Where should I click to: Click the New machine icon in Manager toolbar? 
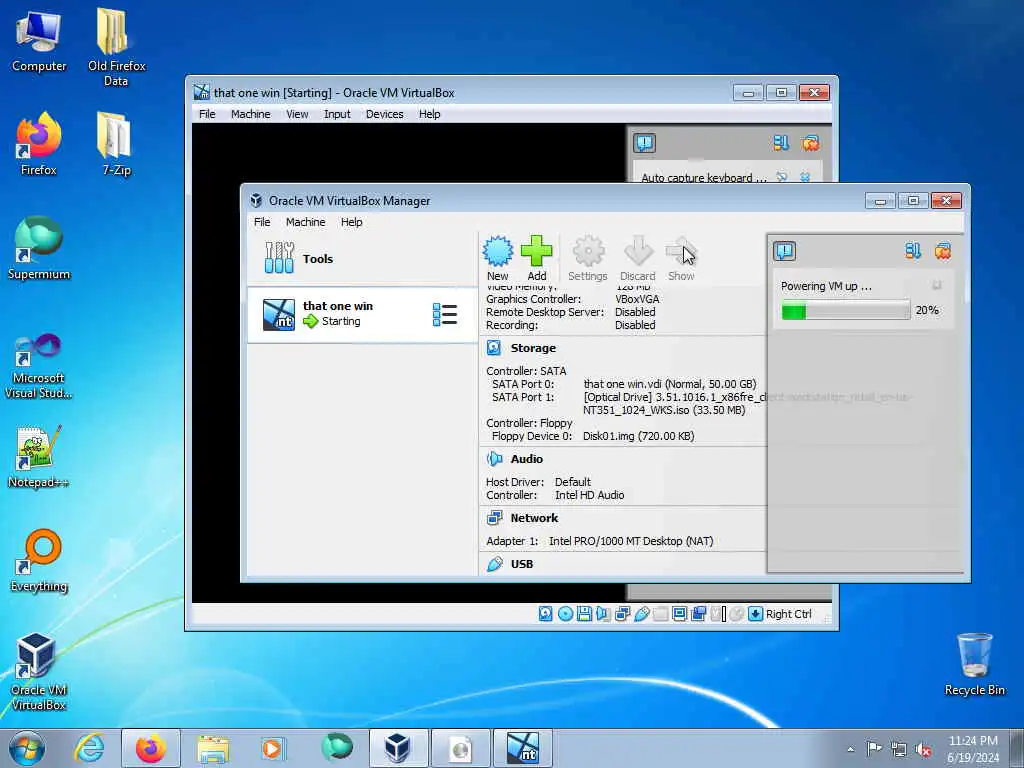[498, 258]
